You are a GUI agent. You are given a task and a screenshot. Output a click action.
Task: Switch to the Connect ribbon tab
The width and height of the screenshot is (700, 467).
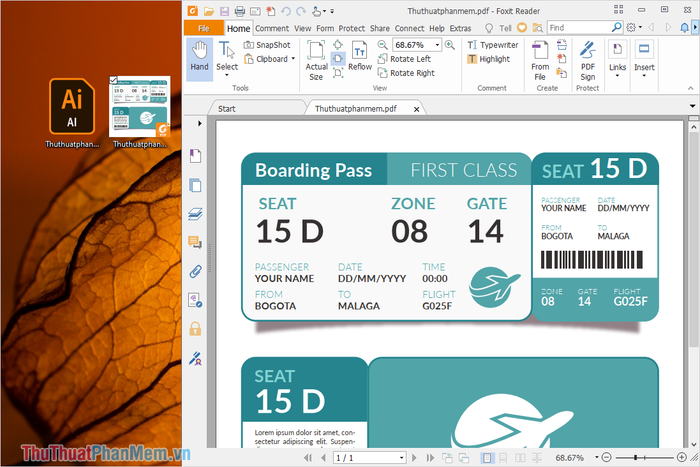point(409,28)
